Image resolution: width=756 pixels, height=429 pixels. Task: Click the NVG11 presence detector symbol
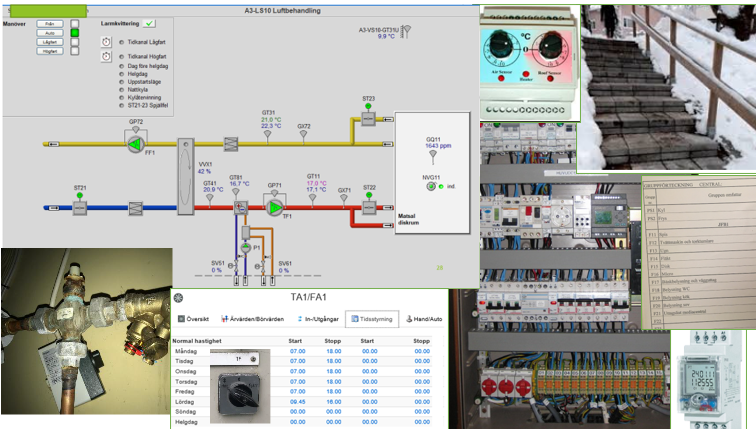coord(431,186)
